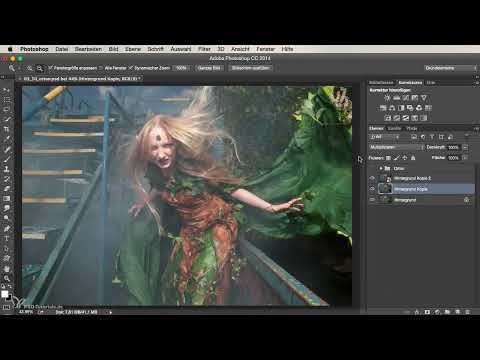This screenshot has height=360, width=480.
Task: Click the background color swatch
Action: [x=9, y=298]
